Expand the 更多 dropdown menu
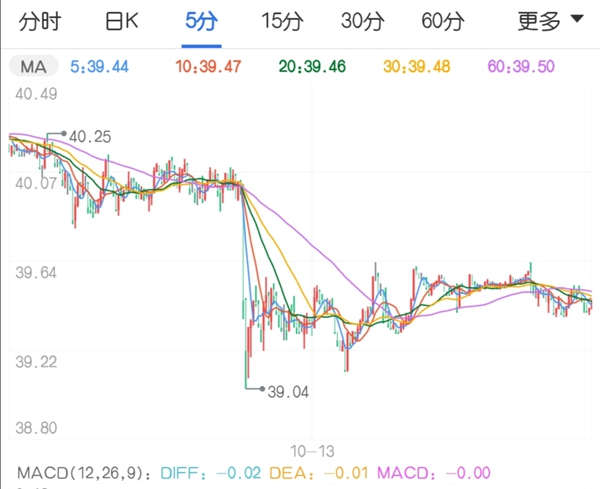 550,21
